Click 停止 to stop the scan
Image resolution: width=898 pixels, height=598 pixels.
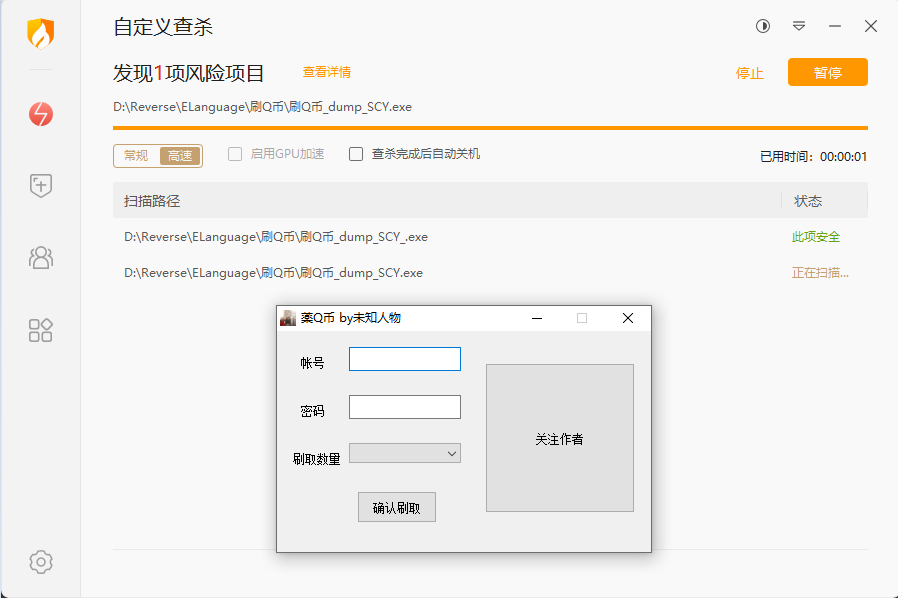click(x=749, y=73)
